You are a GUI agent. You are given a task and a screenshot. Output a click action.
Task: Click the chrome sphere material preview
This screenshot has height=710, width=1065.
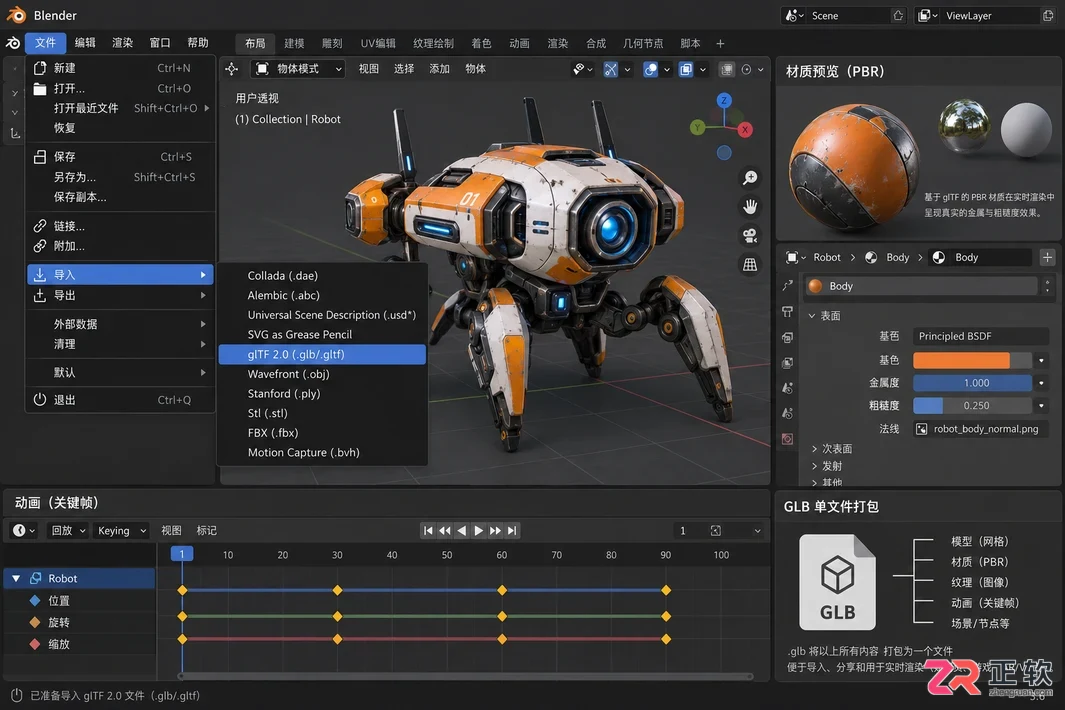click(964, 126)
